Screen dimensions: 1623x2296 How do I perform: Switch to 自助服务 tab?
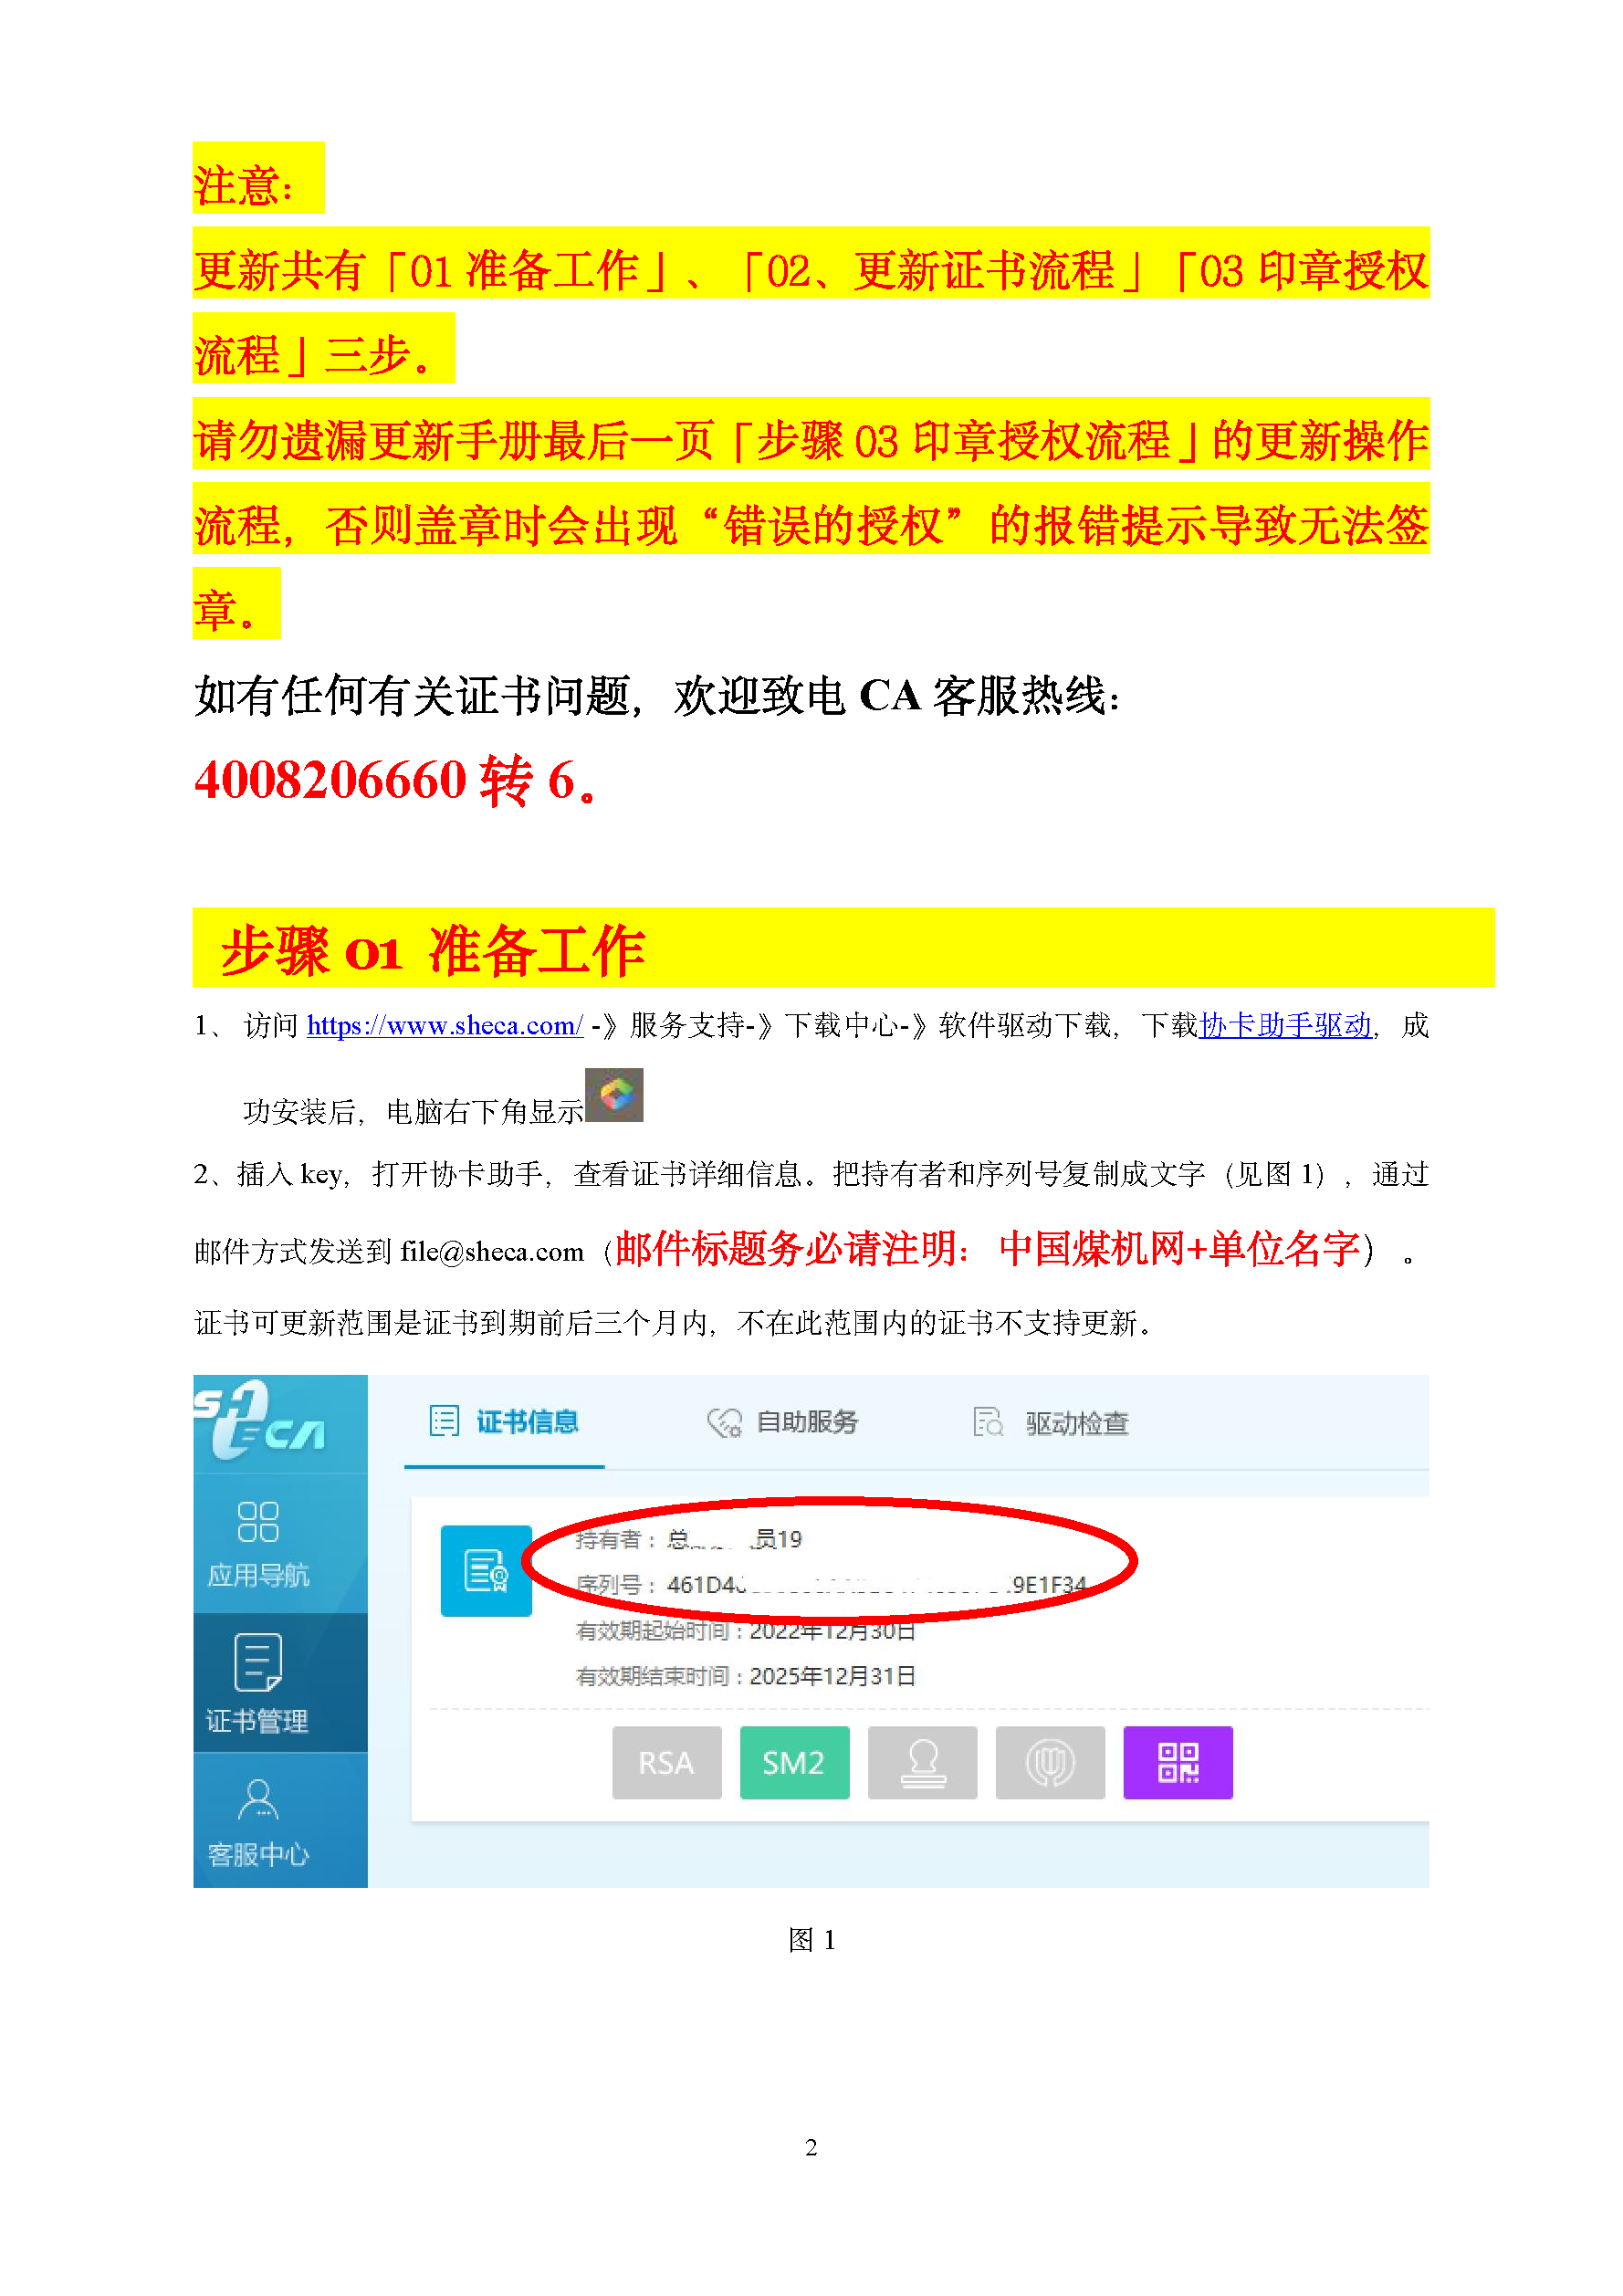pos(782,1421)
